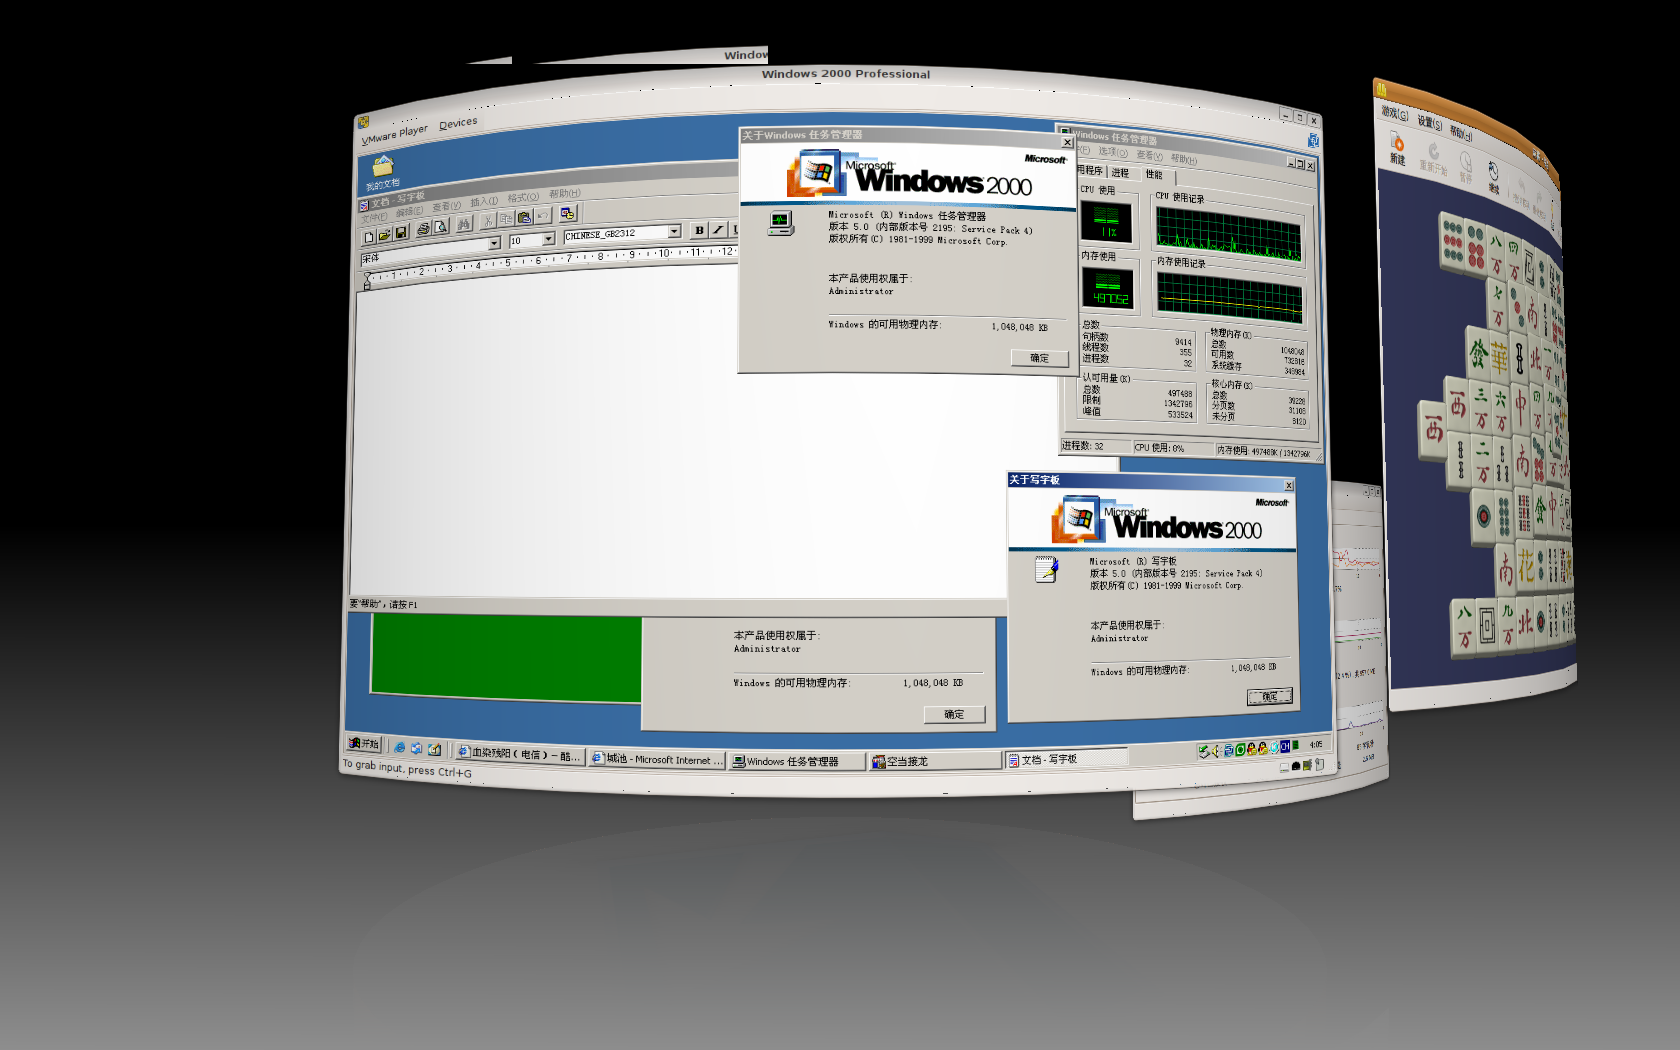
Task: Close the 关于写字板 dialog
Action: (1289, 485)
